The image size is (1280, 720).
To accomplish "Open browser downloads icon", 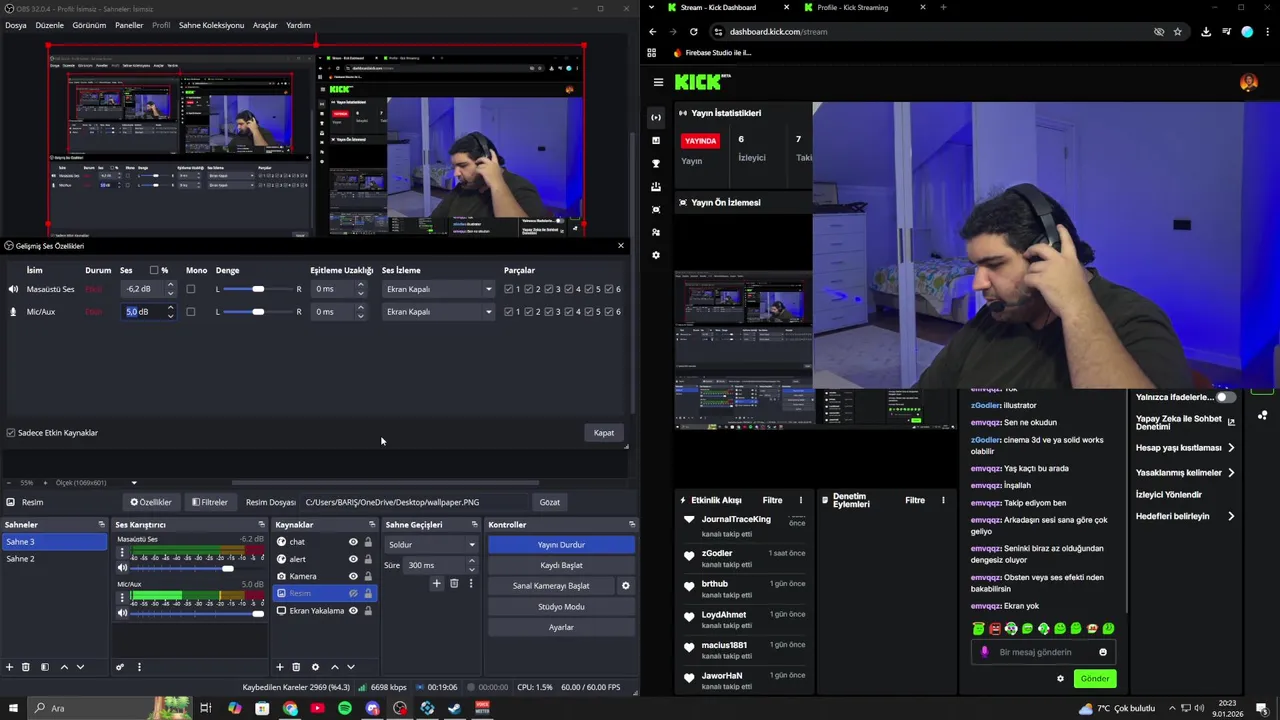I will [1206, 32].
